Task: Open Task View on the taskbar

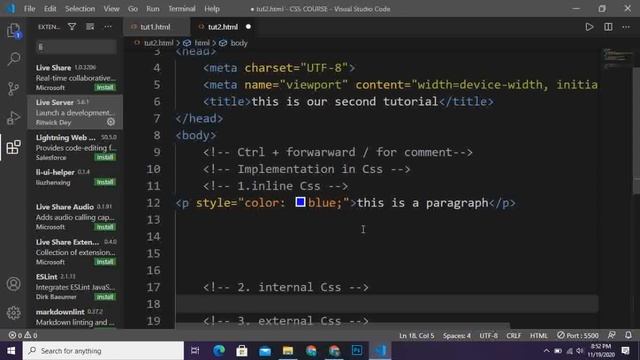Action: coord(195,351)
